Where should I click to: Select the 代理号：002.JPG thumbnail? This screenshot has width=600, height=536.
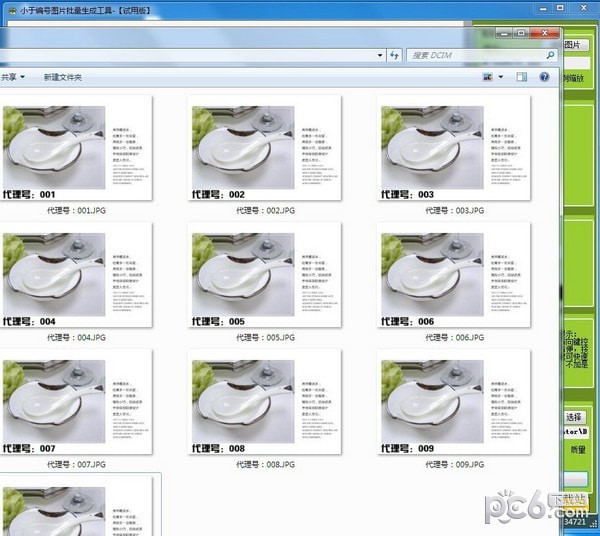click(266, 148)
